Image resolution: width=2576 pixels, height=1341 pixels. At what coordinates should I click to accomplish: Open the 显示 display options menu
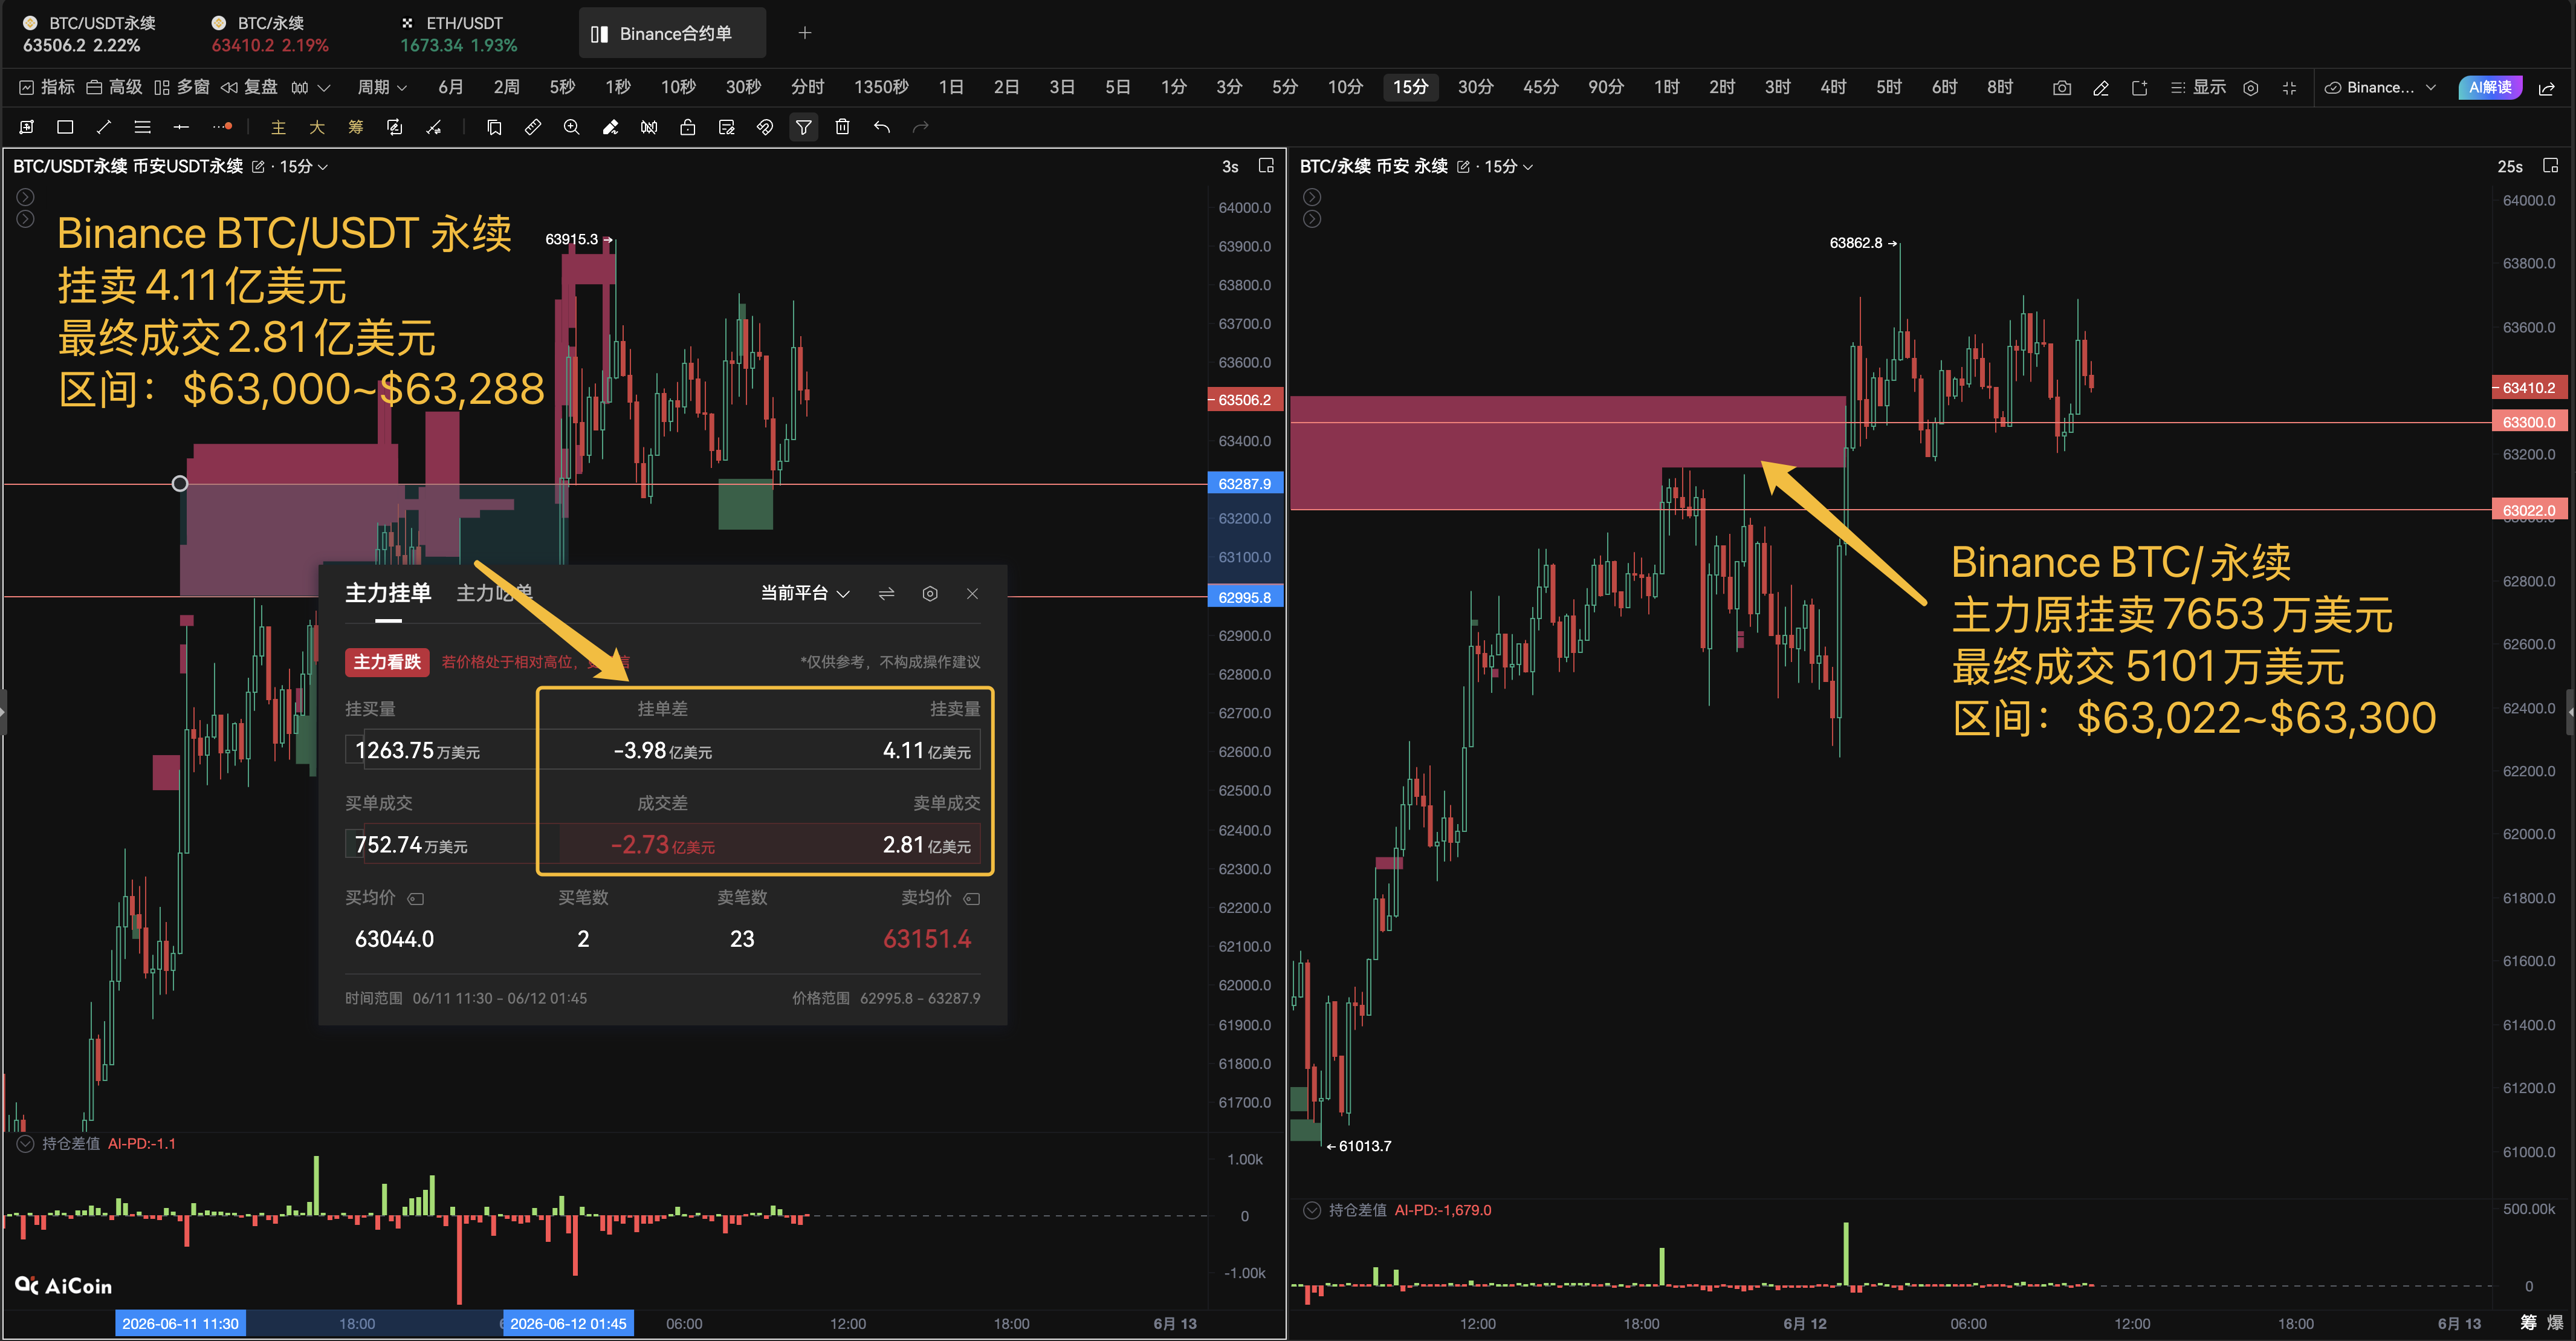[2198, 88]
